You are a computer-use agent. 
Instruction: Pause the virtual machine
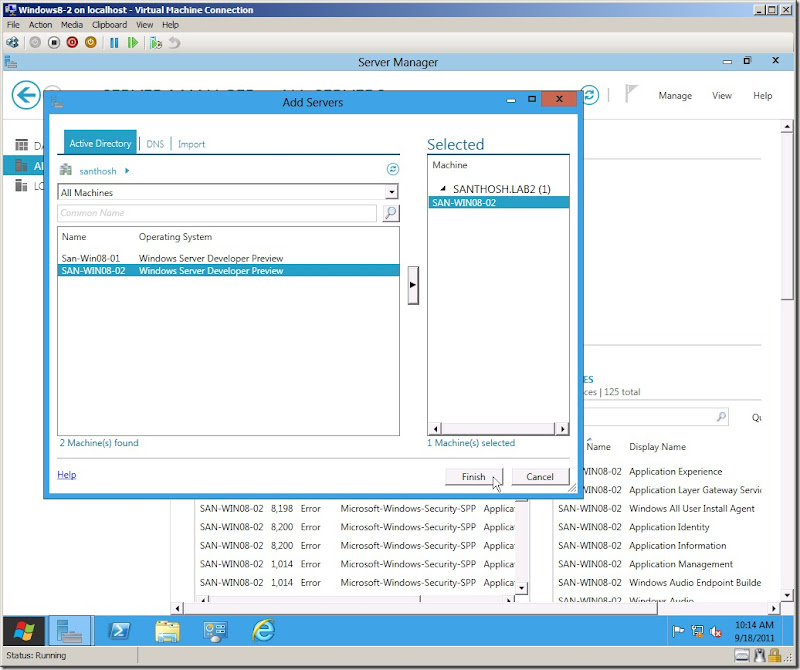point(114,43)
